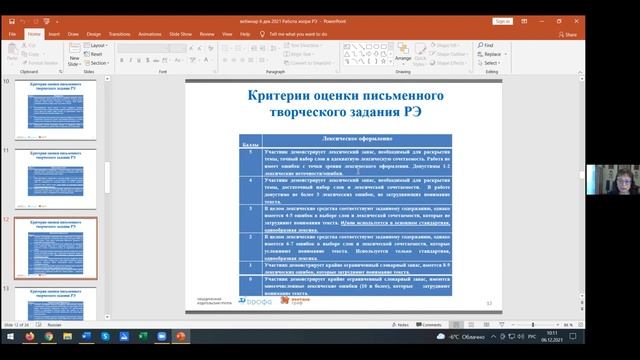
Task: Adjust the zoom slider handle
Action: pyautogui.click(x=533, y=325)
